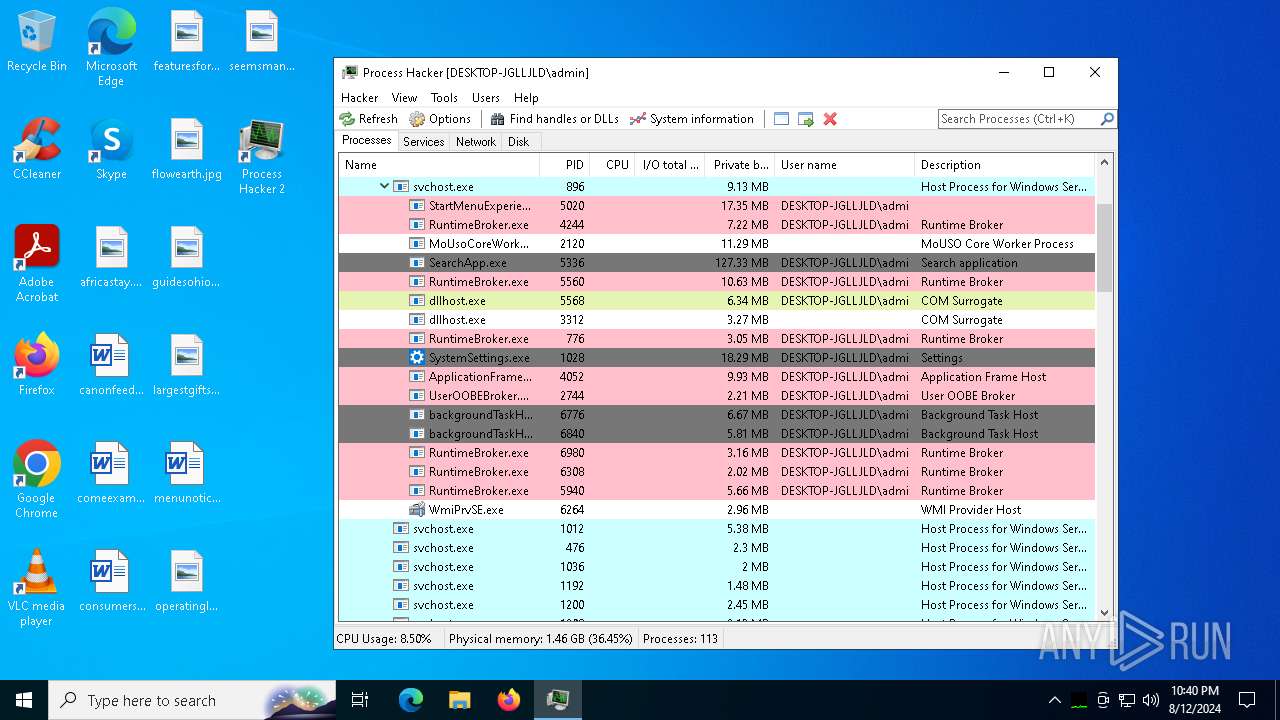The height and width of the screenshot is (720, 1280).
Task: Open the Google Chrome desktop shortcut
Action: 37,480
